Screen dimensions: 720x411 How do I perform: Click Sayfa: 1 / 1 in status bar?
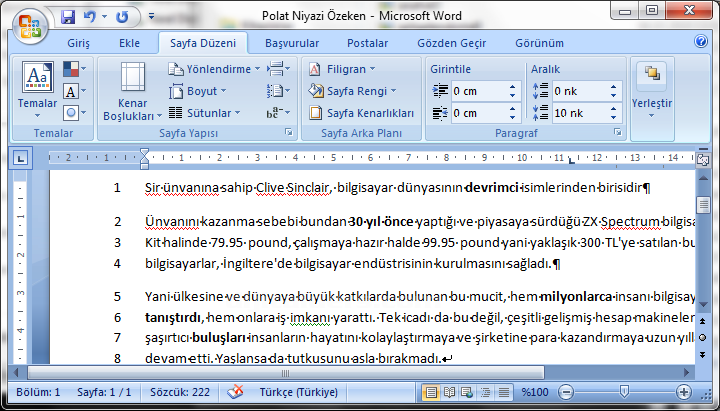[104, 392]
